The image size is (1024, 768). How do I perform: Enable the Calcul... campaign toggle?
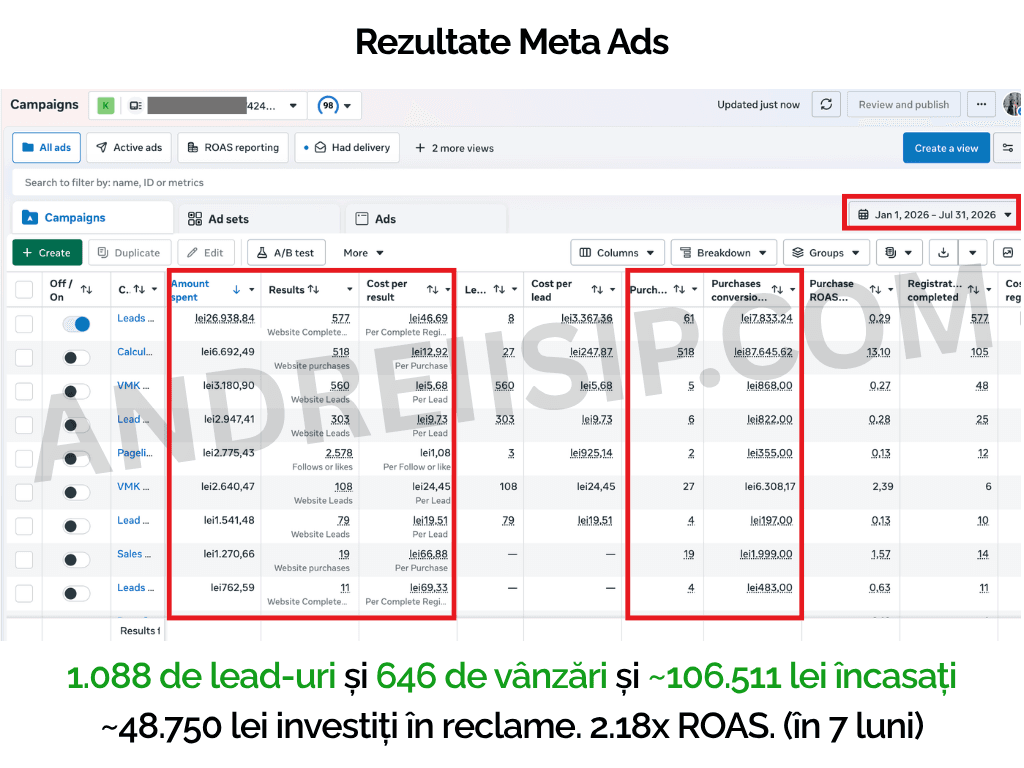(76, 358)
